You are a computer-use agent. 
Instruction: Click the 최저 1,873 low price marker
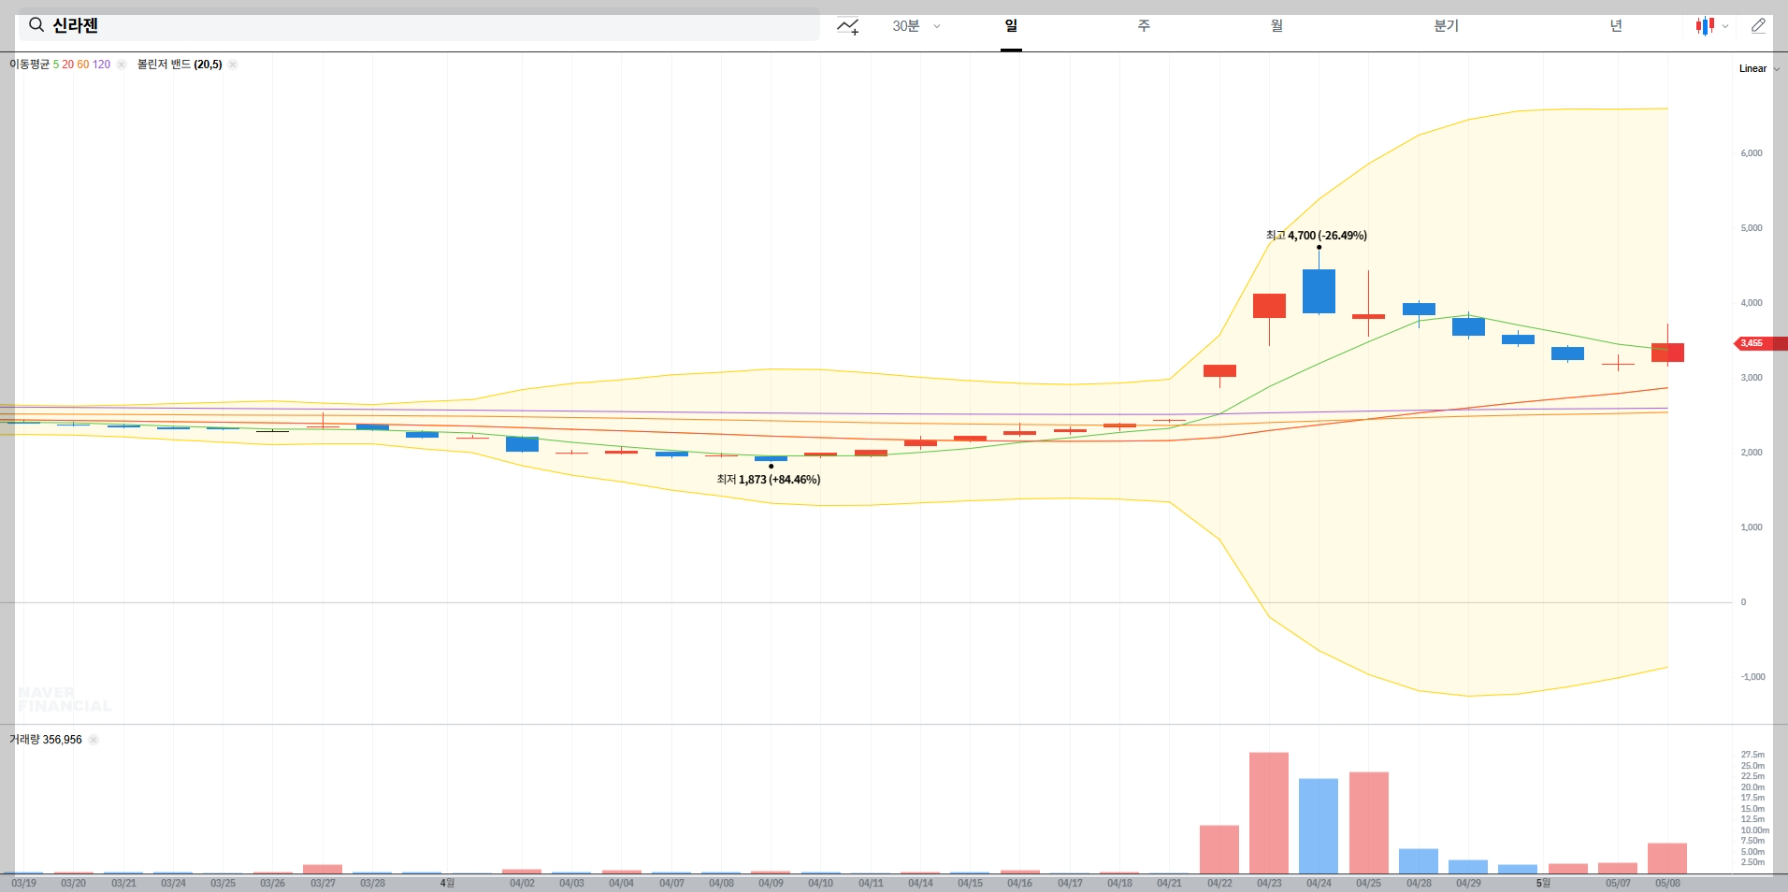pyautogui.click(x=768, y=480)
